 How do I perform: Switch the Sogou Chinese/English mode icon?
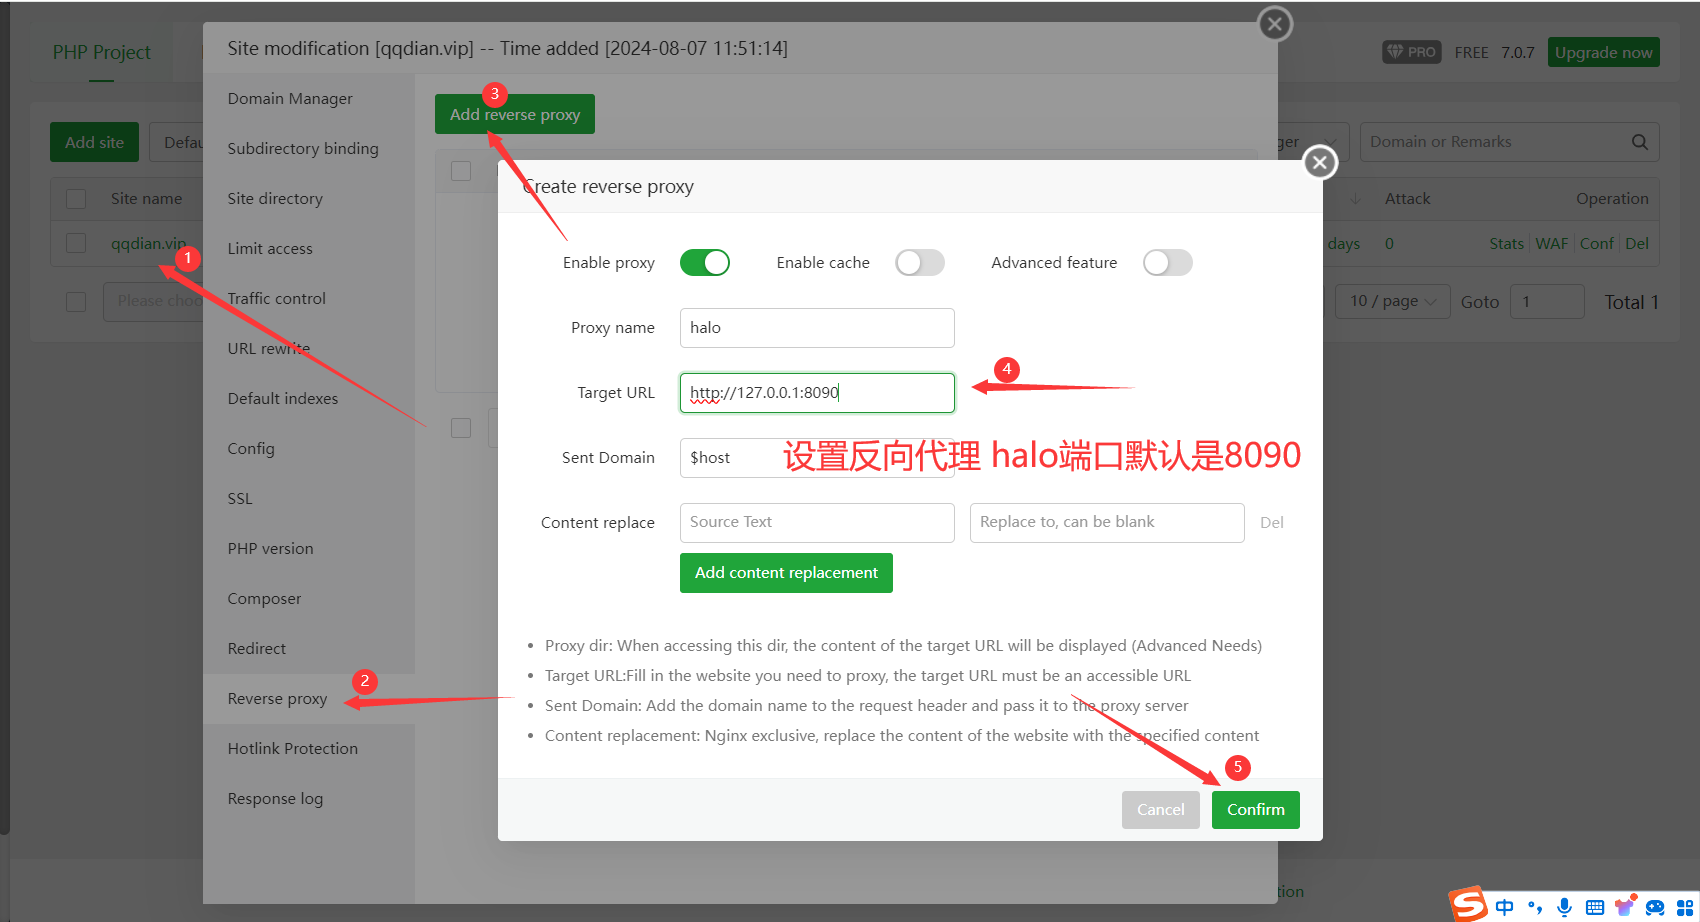[x=1504, y=907]
